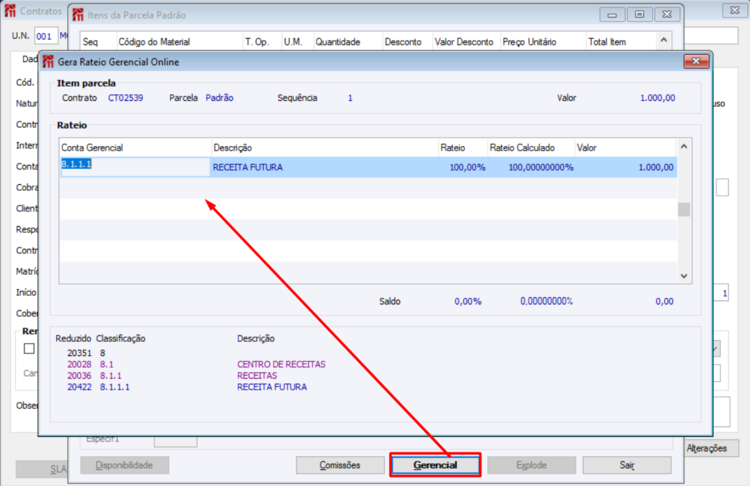The width and height of the screenshot is (750, 486).
Task: Click the Preço Unitário column header
Action: pyautogui.click(x=543, y=42)
